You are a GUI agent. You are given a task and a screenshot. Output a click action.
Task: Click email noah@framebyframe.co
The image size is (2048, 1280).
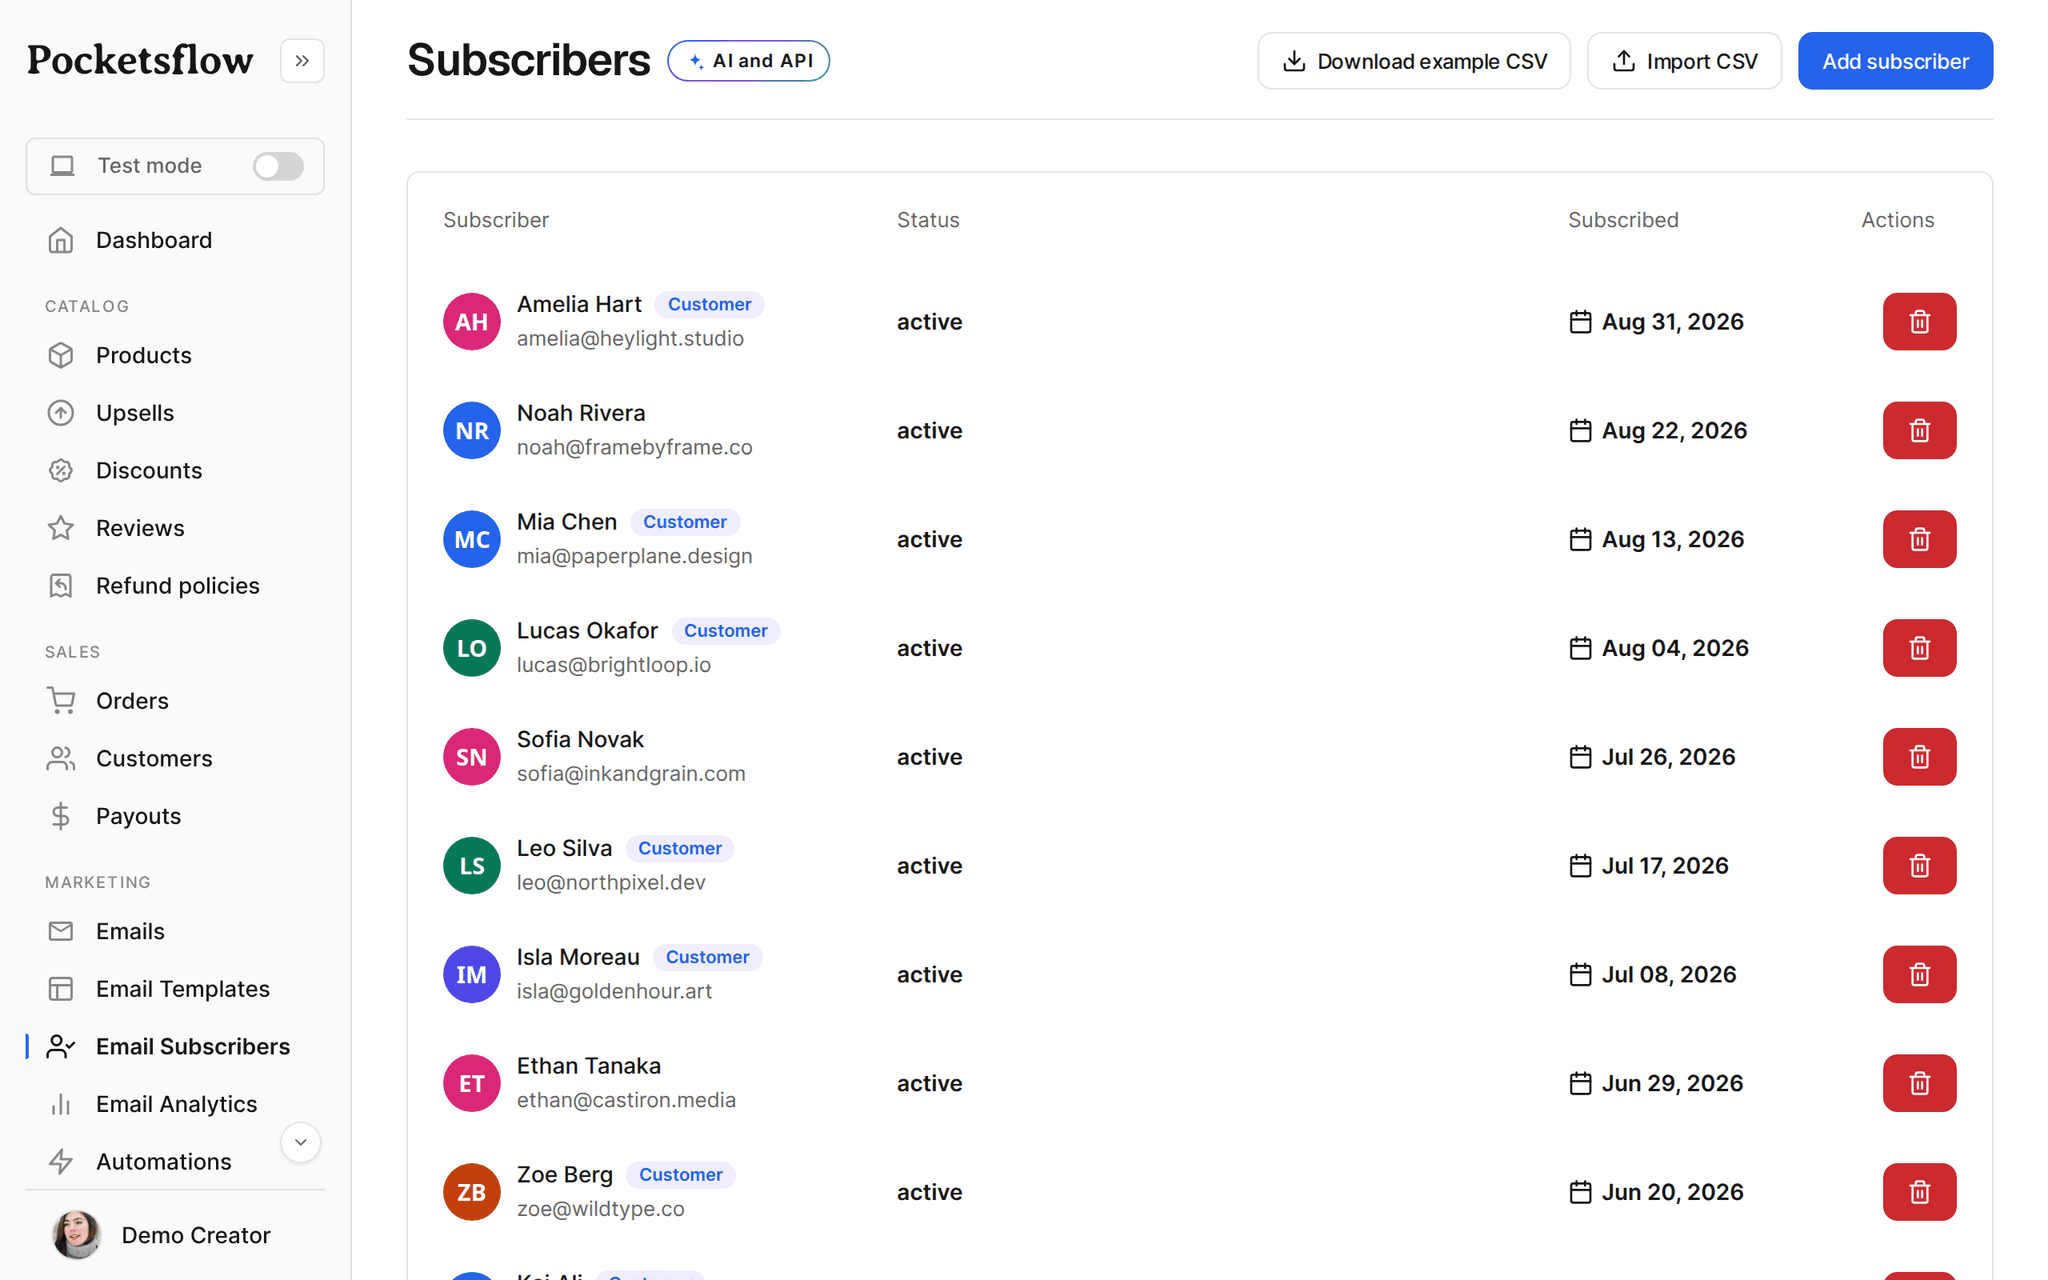click(x=634, y=447)
